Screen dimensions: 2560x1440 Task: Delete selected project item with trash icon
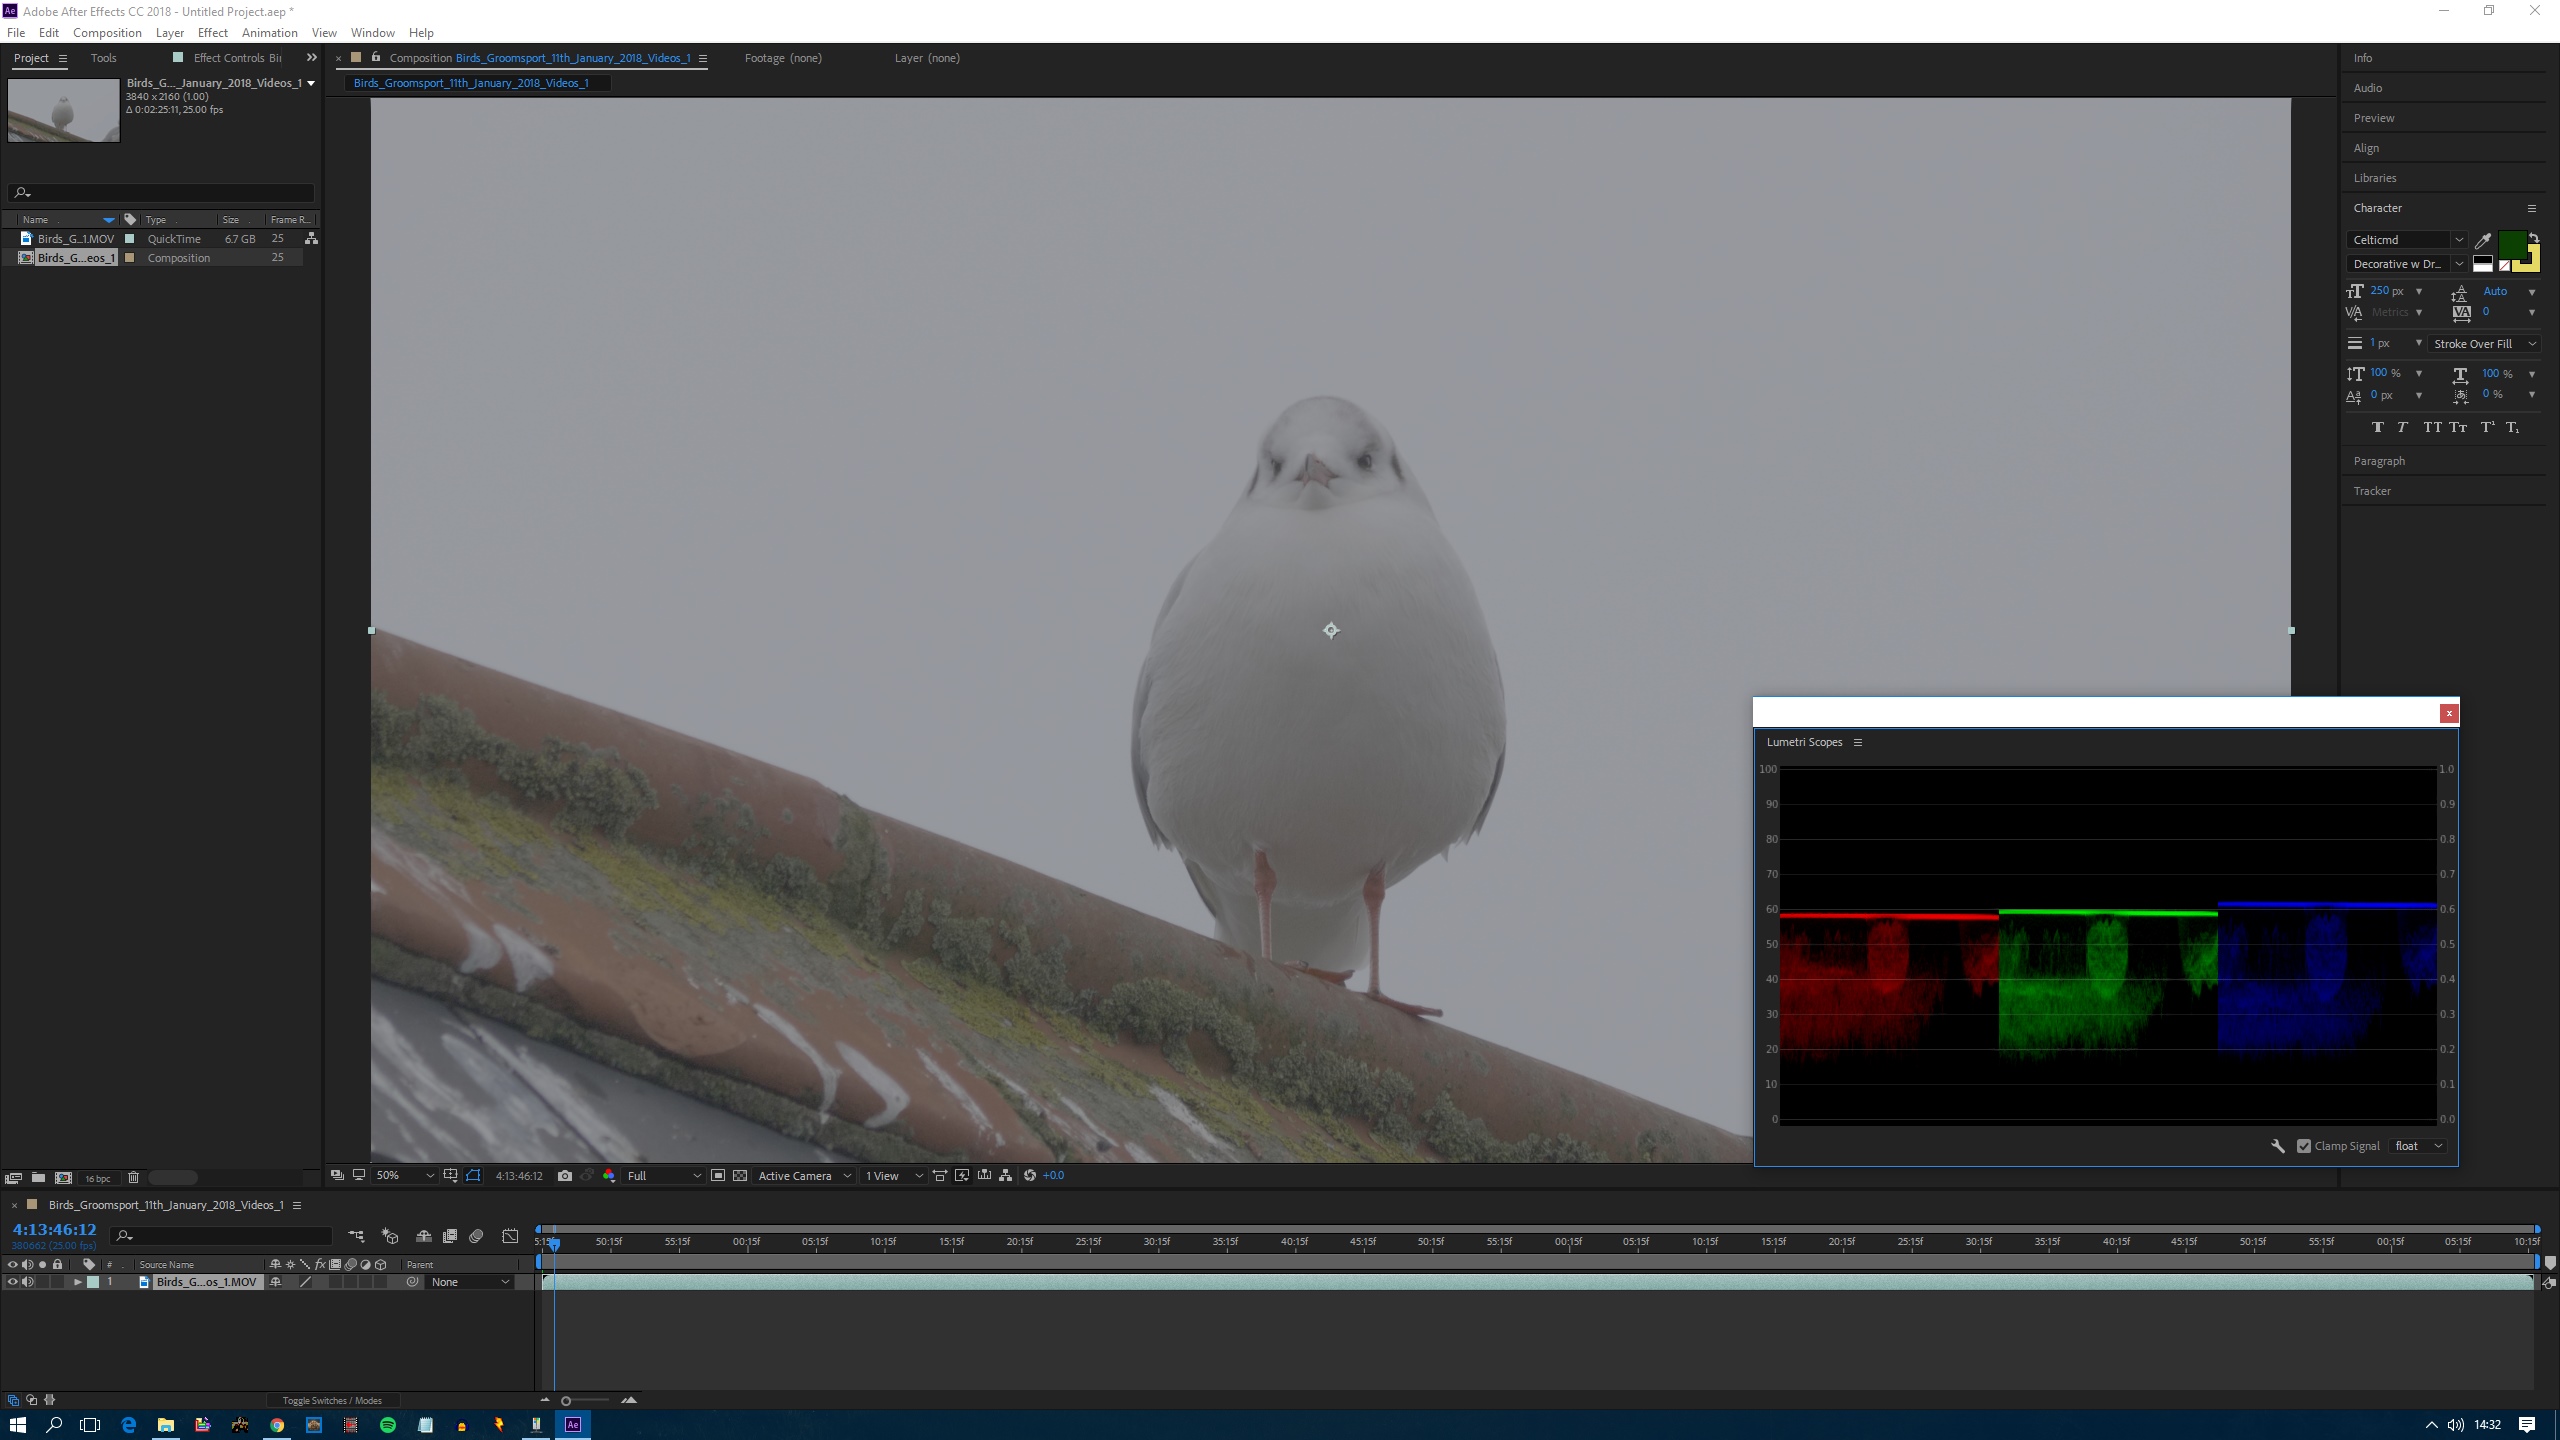133,1178
